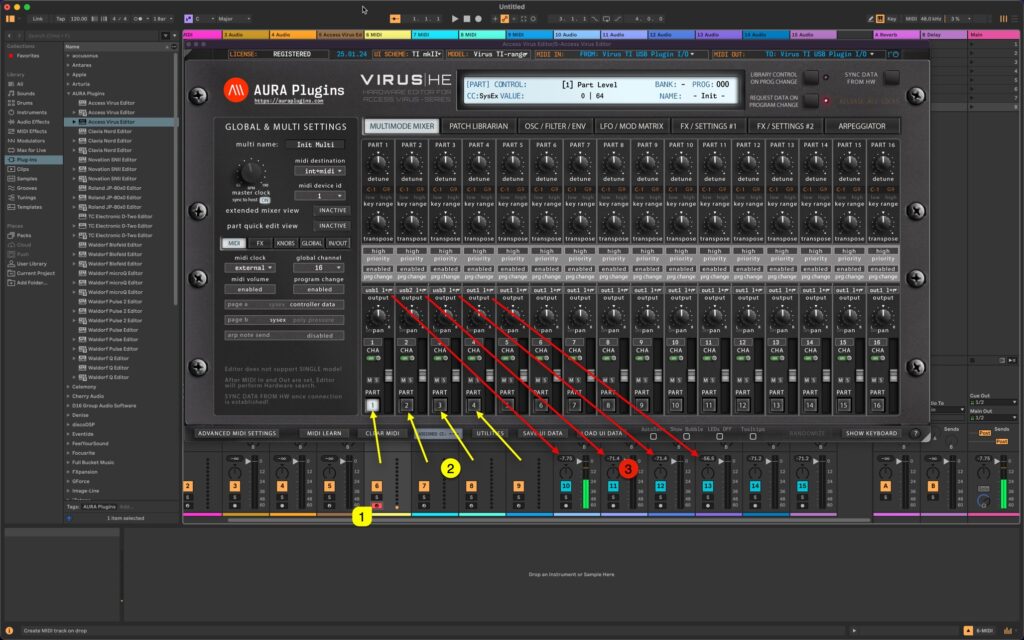1024x640 pixels.
Task: Click the Stop button in the transport
Action: pyautogui.click(x=466, y=18)
